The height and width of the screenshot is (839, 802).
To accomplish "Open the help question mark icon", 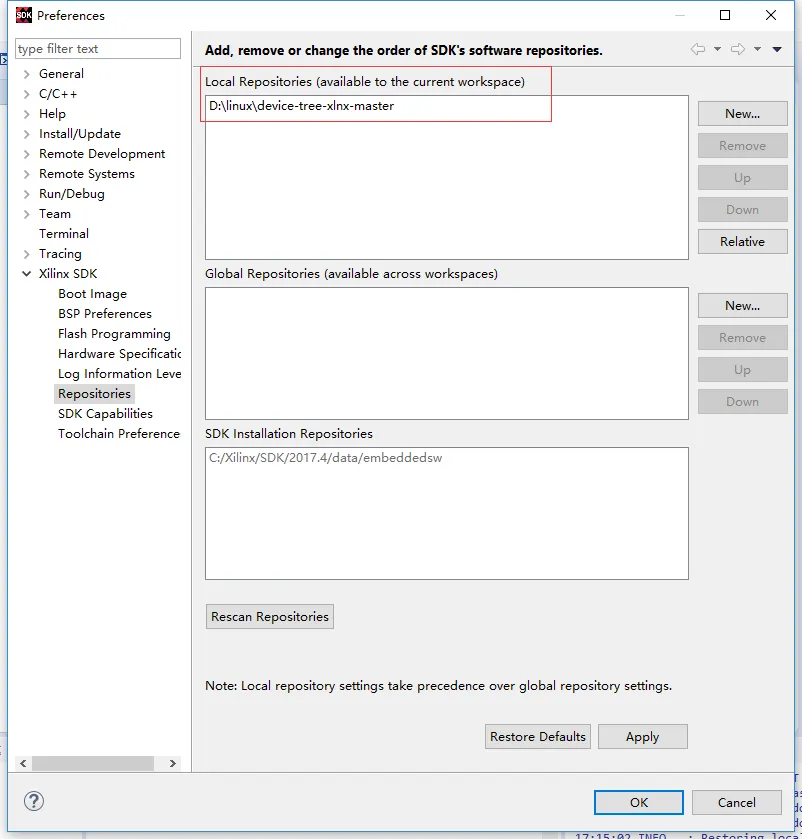I will tap(34, 801).
